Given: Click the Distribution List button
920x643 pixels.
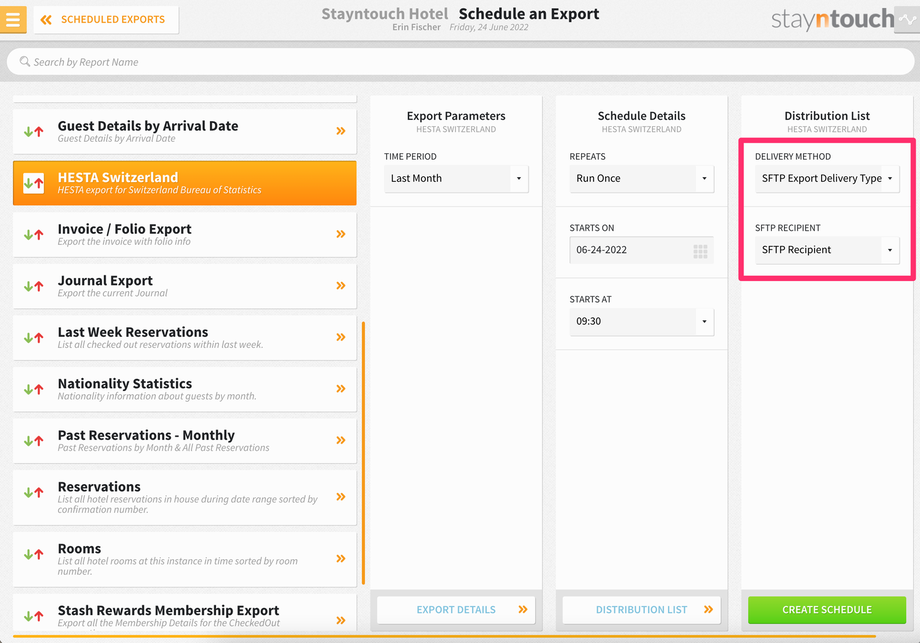Looking at the screenshot, I should [641, 610].
